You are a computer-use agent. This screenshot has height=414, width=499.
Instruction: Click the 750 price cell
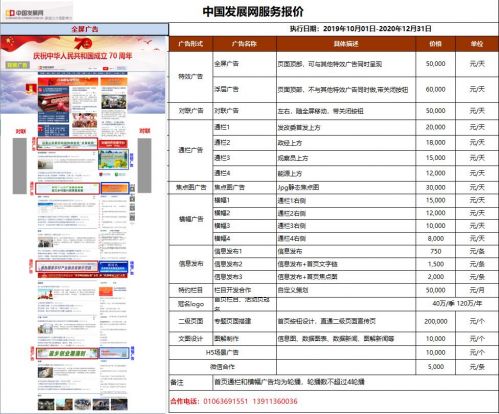435,251
